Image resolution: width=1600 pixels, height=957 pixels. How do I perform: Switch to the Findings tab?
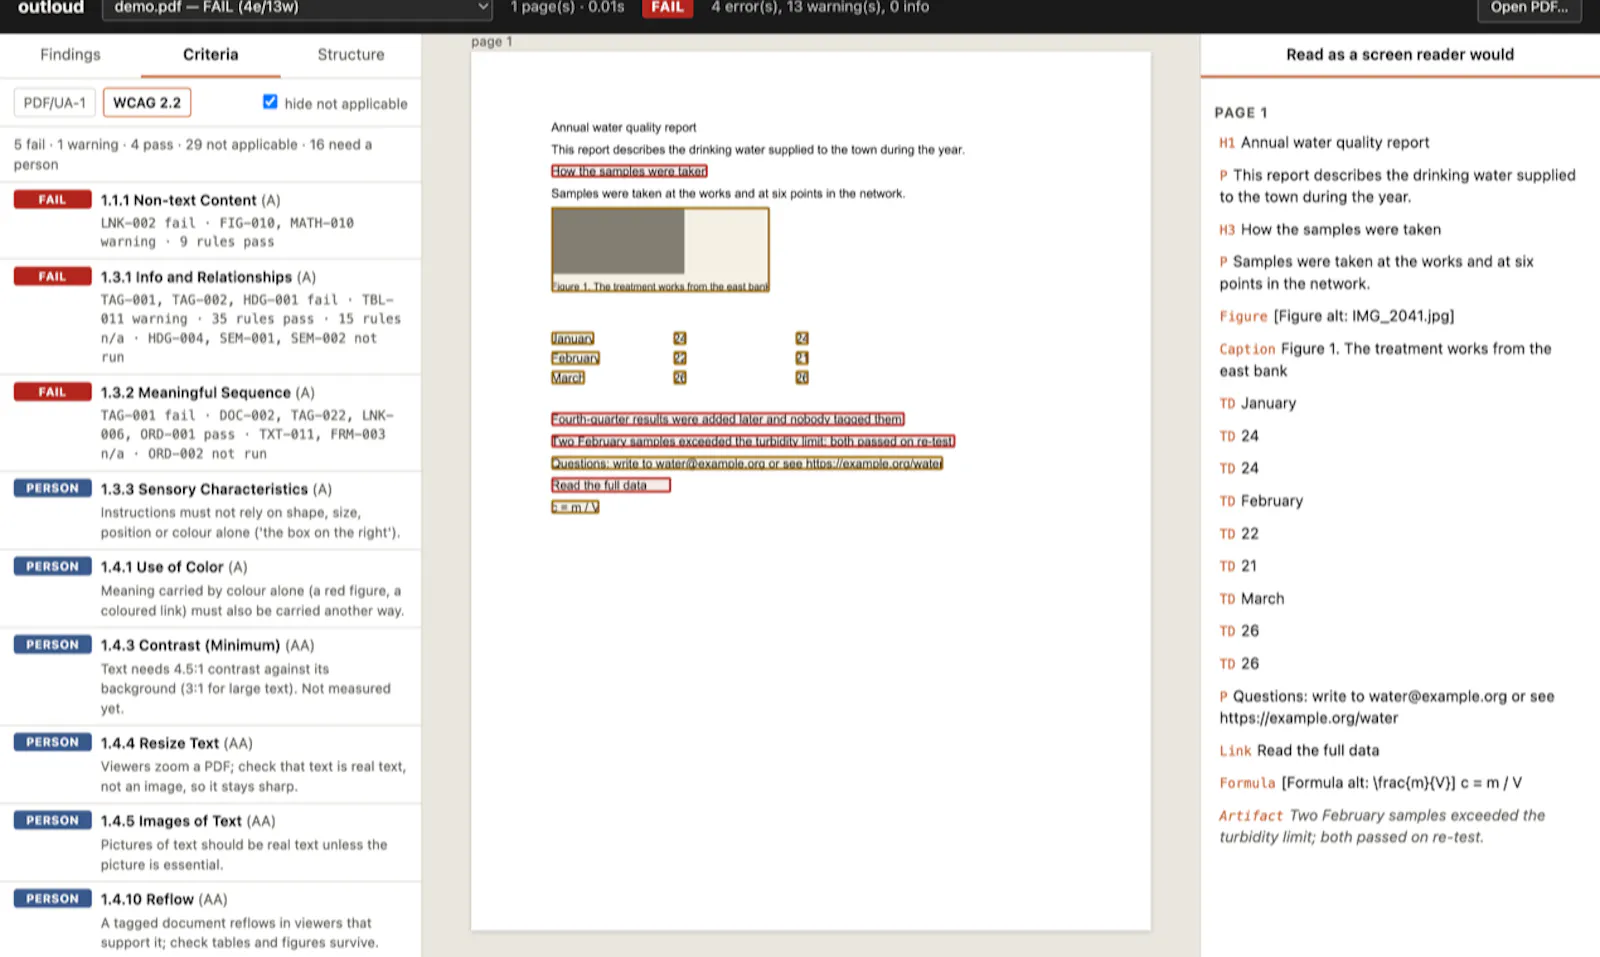70,55
